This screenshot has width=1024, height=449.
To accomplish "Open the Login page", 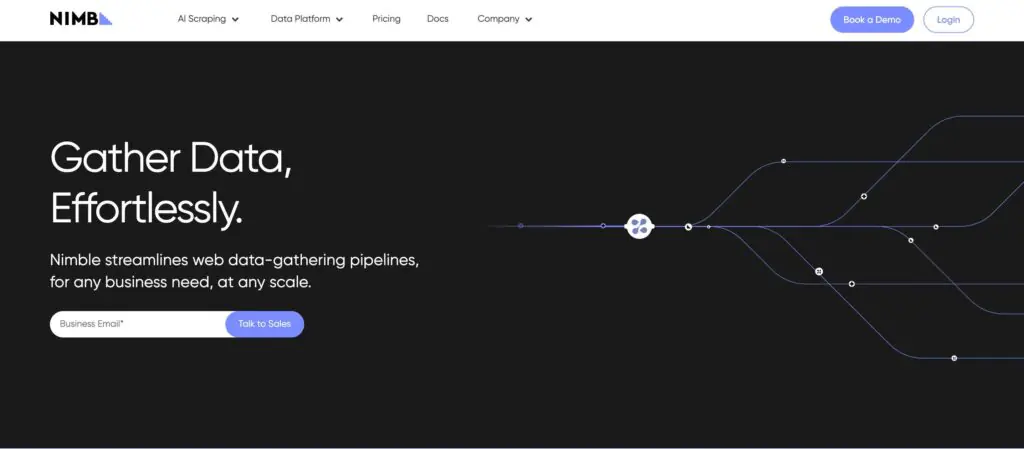I will click(948, 20).
